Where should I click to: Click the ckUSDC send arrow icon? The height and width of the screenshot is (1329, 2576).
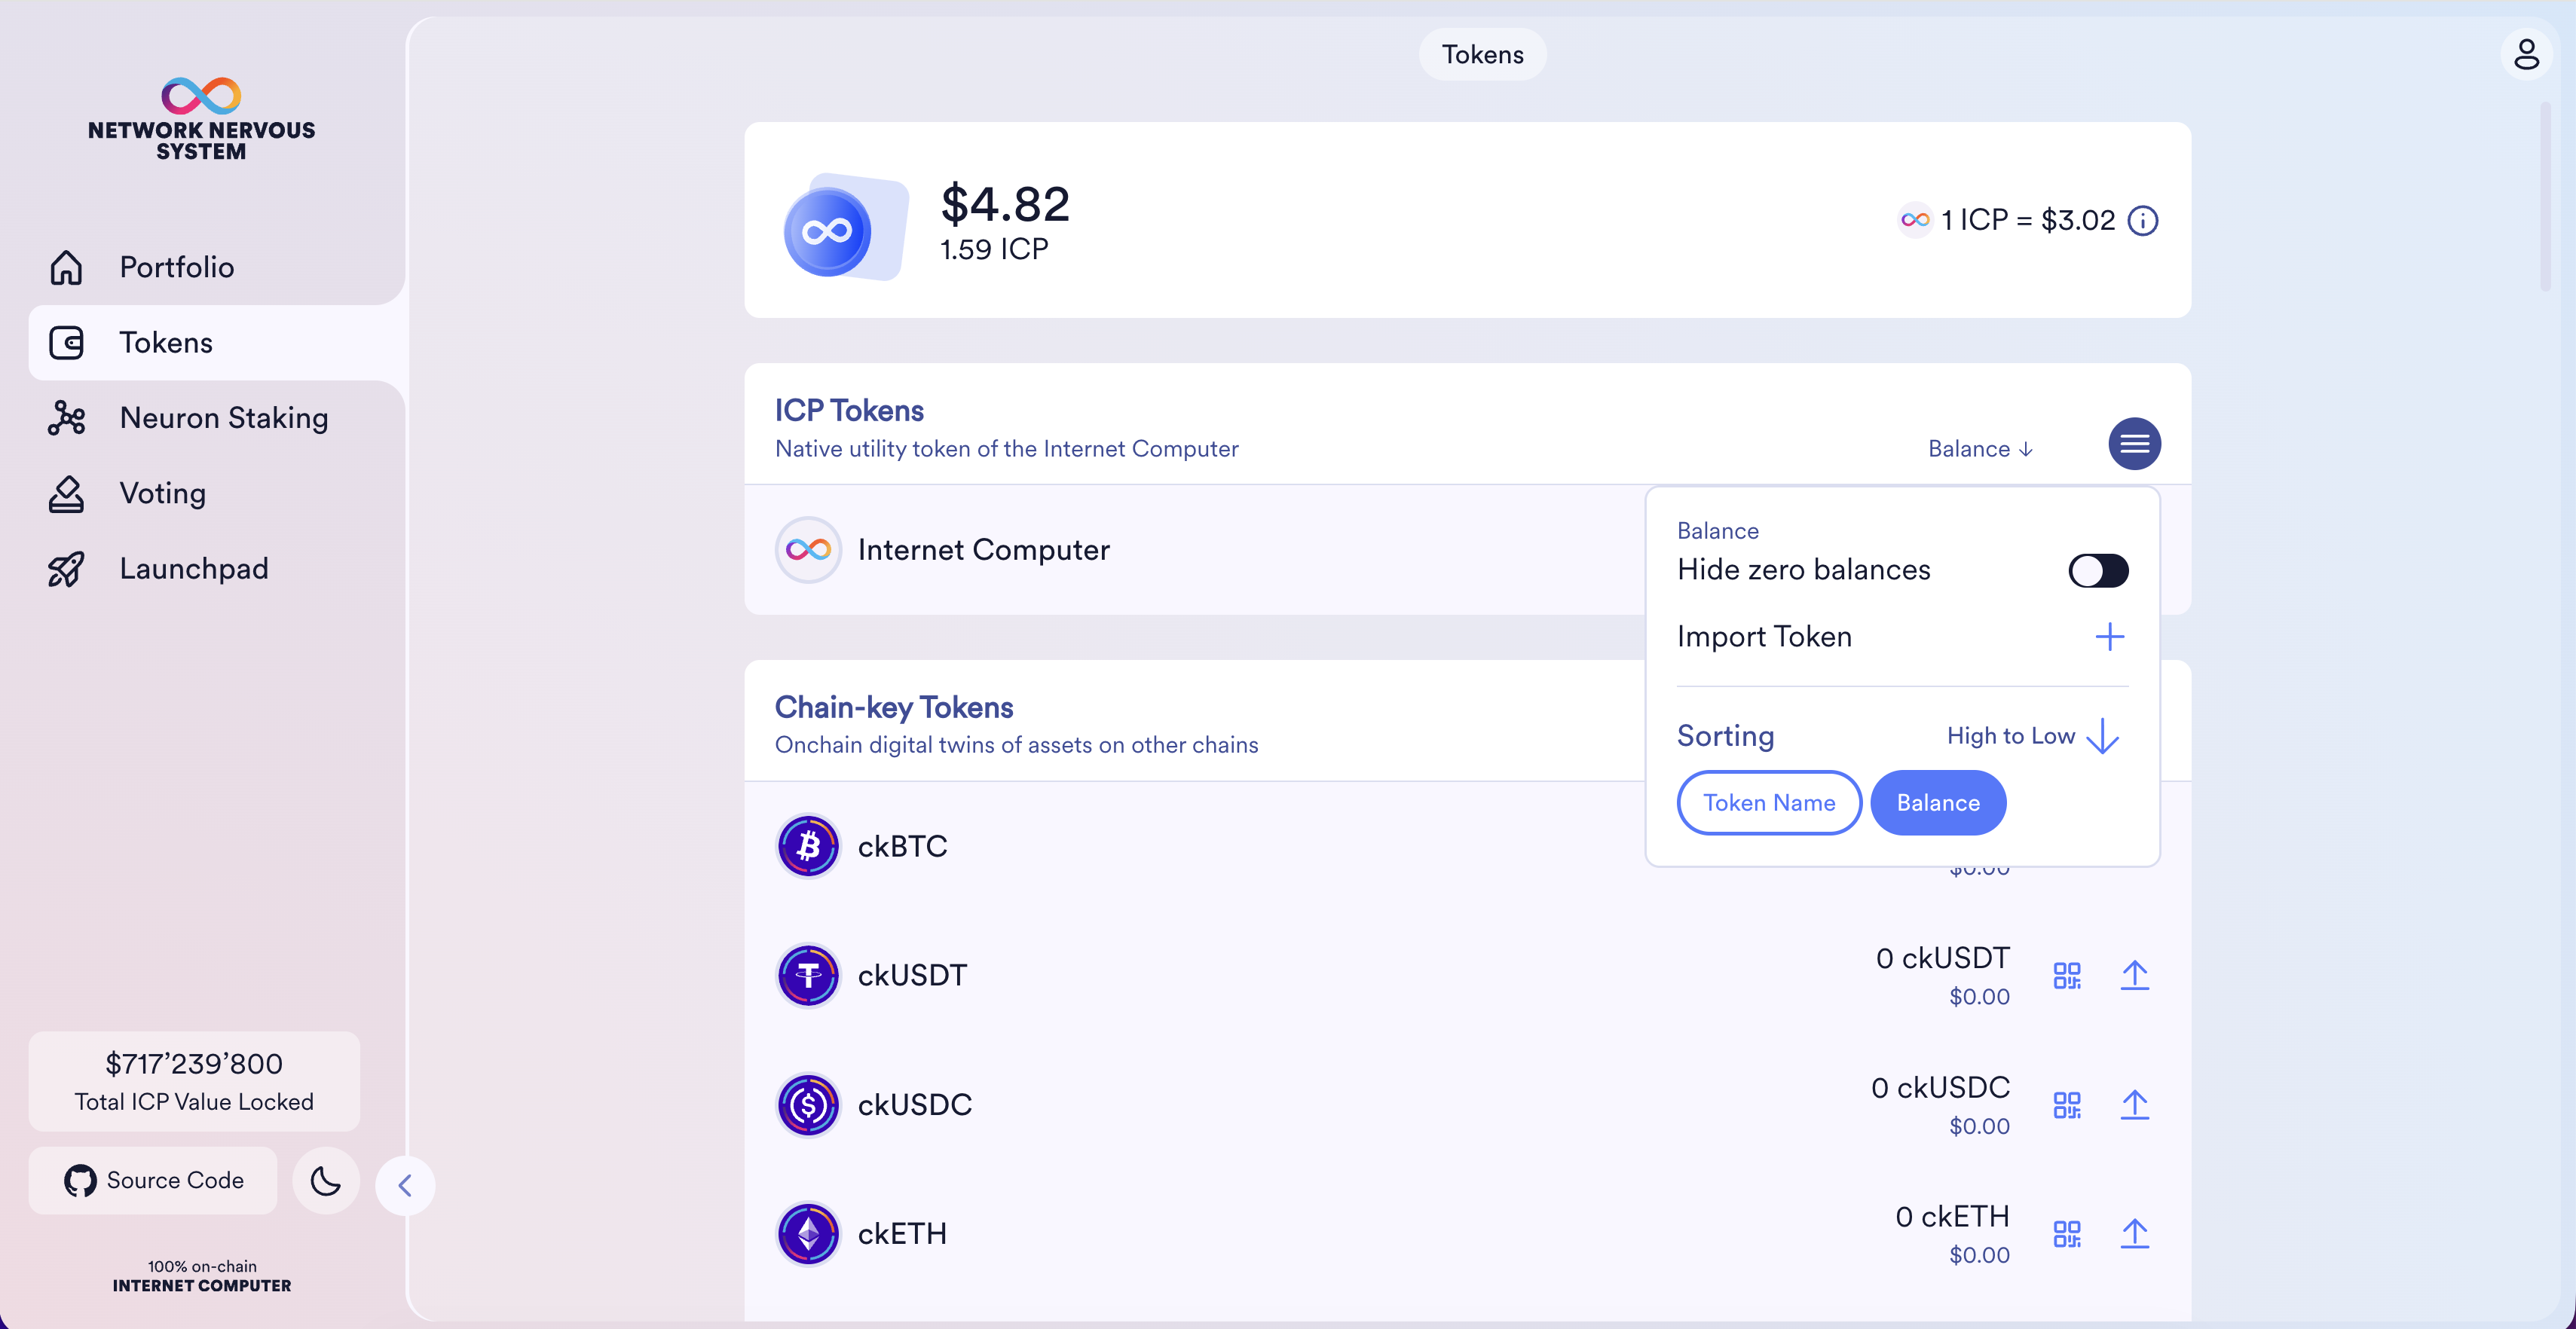click(x=2134, y=1105)
